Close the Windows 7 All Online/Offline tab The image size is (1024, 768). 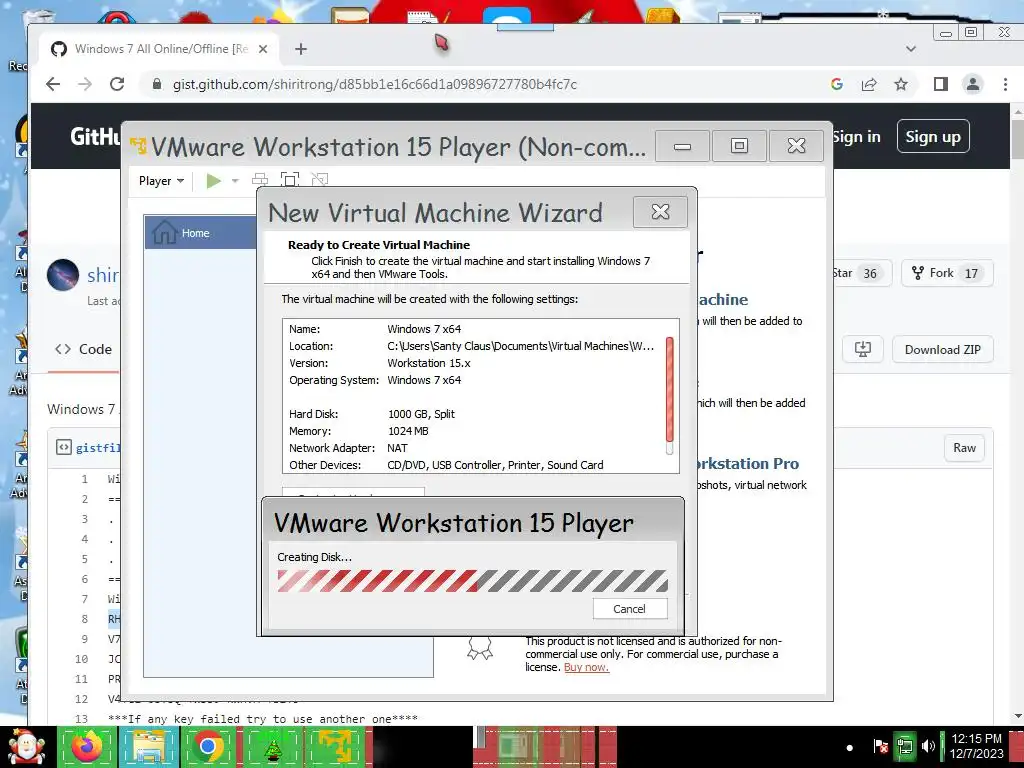click(263, 49)
